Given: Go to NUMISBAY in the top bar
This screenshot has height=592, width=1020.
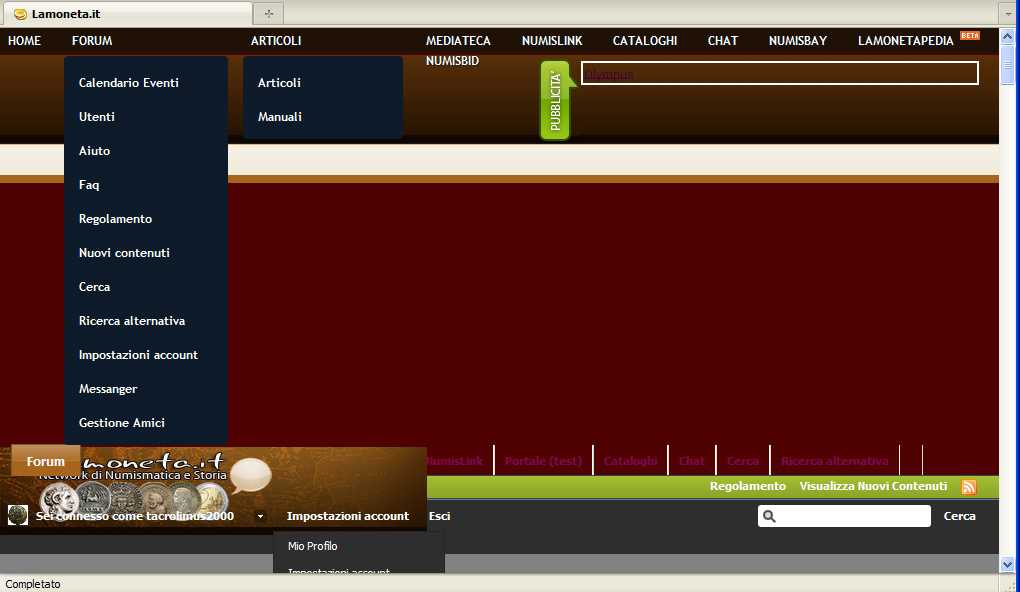Looking at the screenshot, I should click(798, 41).
